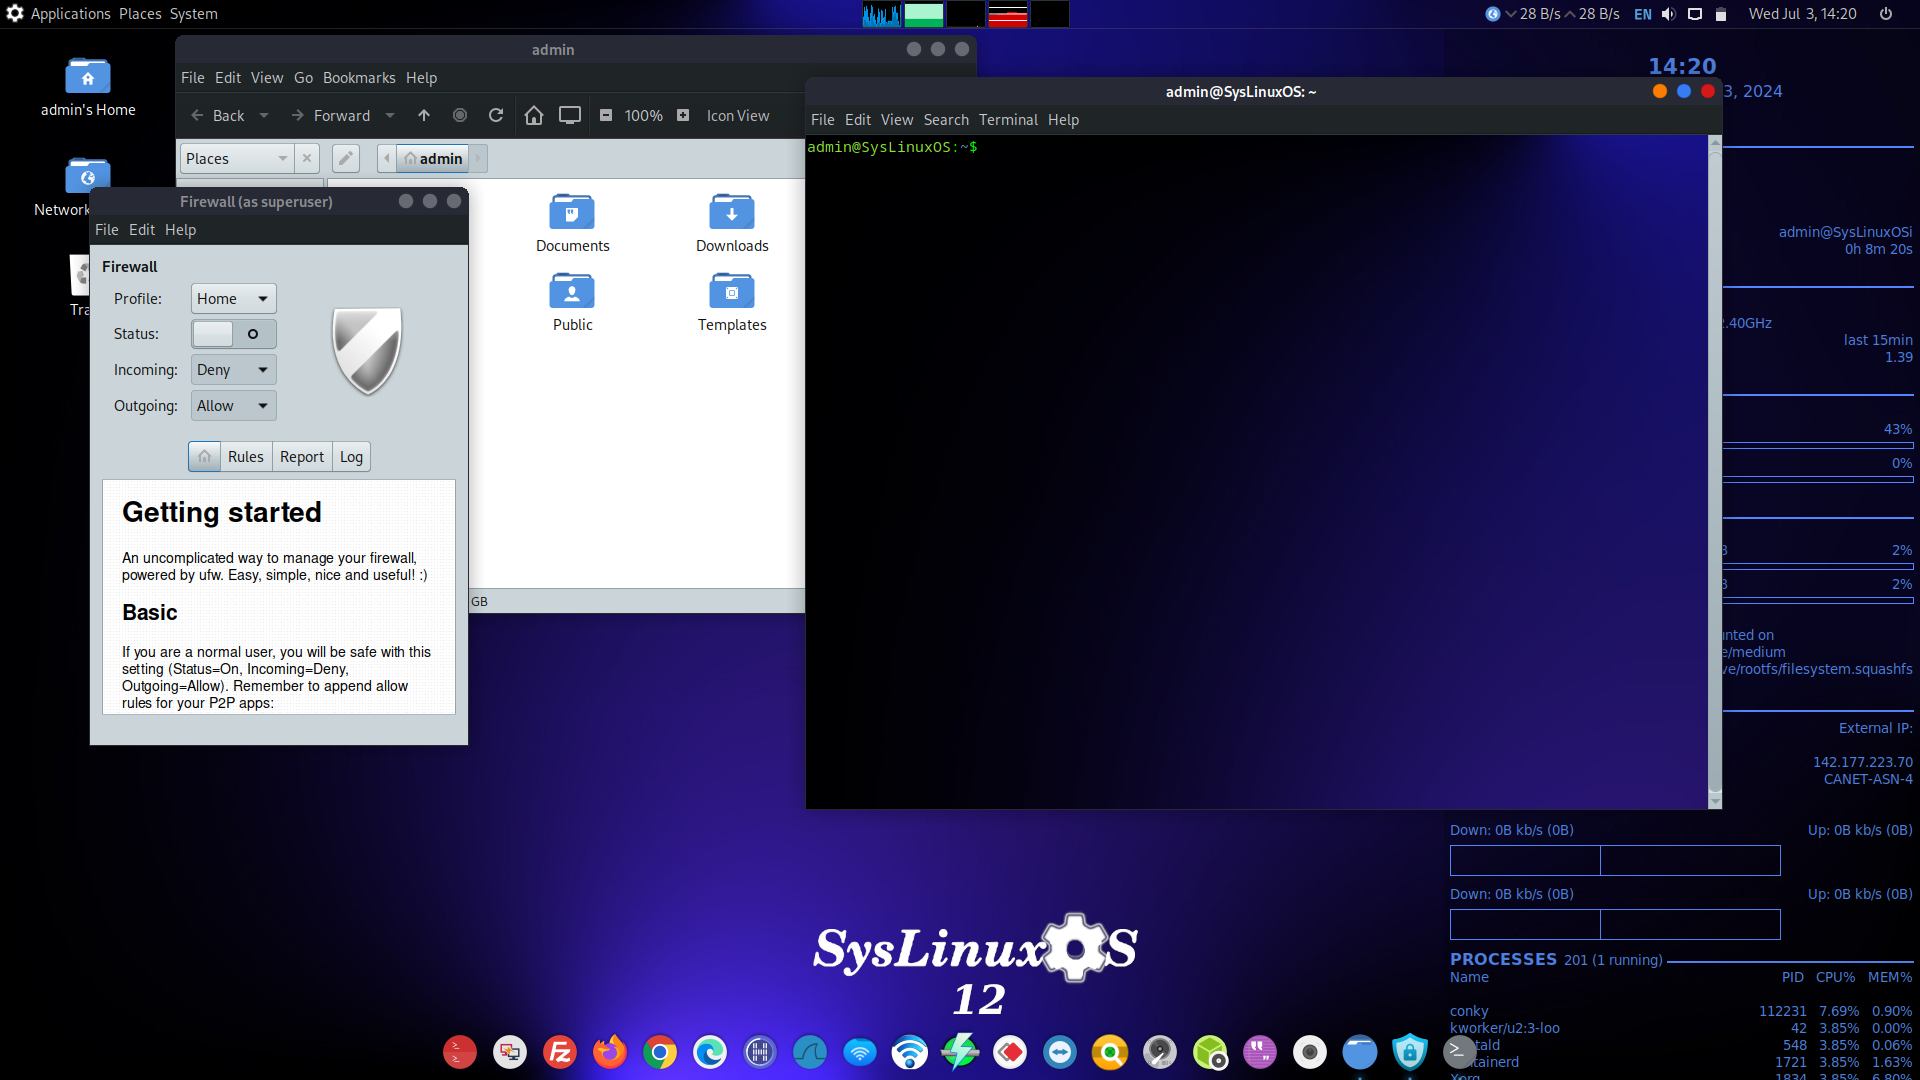Switch to the Firewall home tab
The width and height of the screenshot is (1920, 1080).
click(x=204, y=457)
